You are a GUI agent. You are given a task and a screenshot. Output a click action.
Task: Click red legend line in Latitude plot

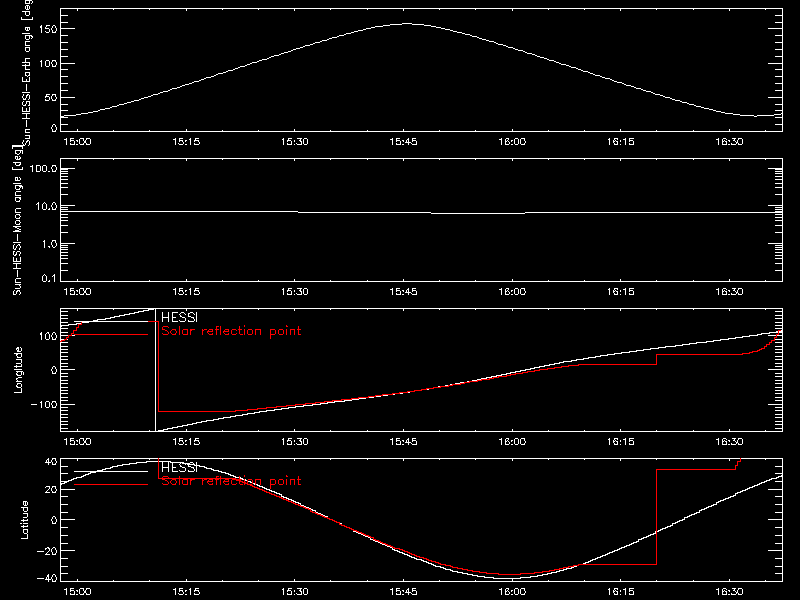[111, 485]
